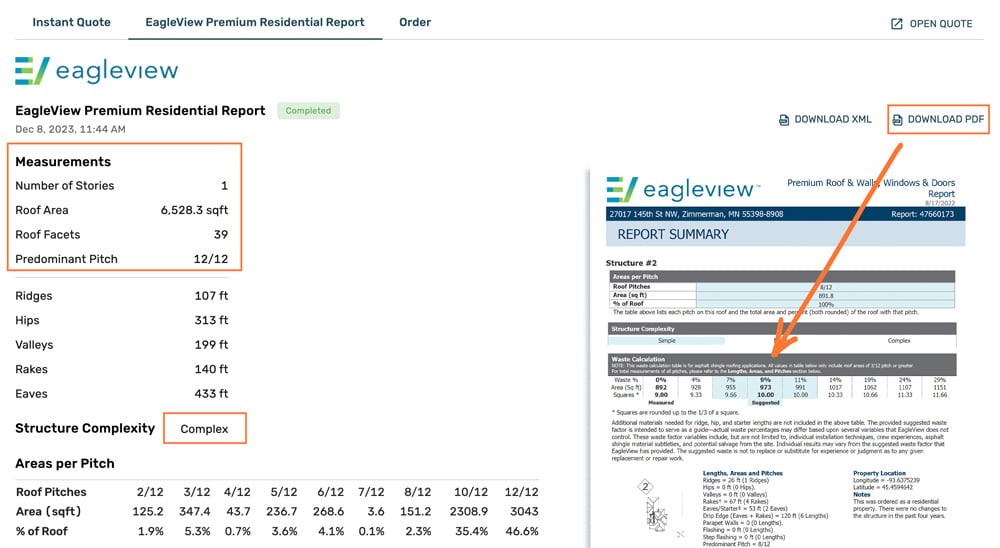Screen dimensions: 1000x548
Task: Click the OPEN QUOTE label
Action: pyautogui.click(x=941, y=24)
